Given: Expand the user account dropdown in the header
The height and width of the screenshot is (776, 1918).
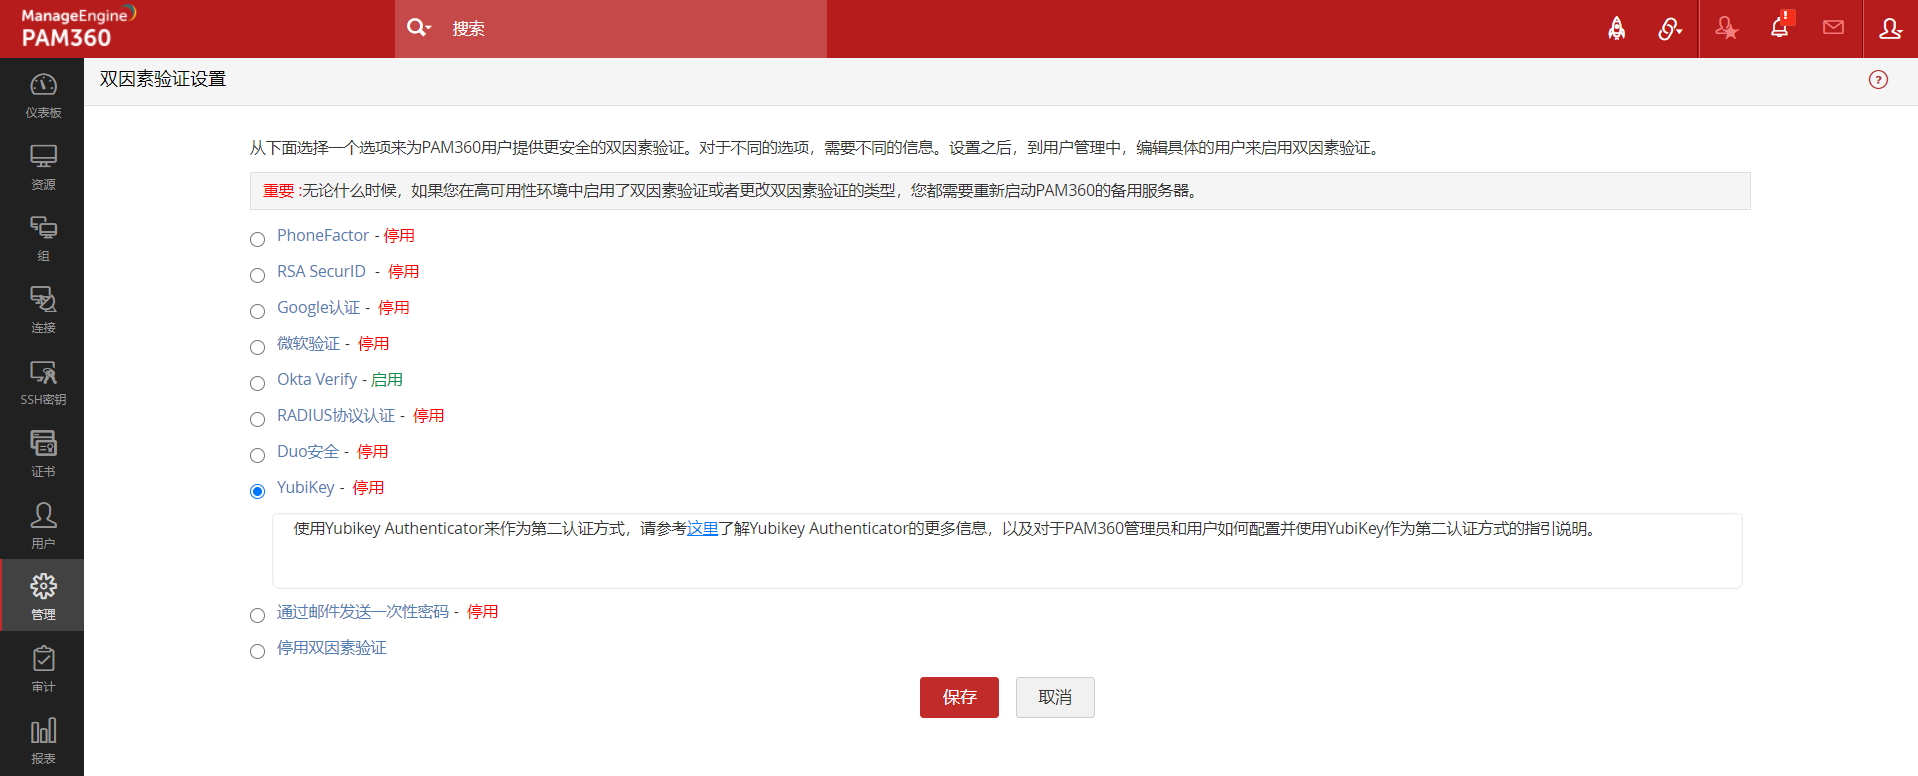Looking at the screenshot, I should [1890, 29].
